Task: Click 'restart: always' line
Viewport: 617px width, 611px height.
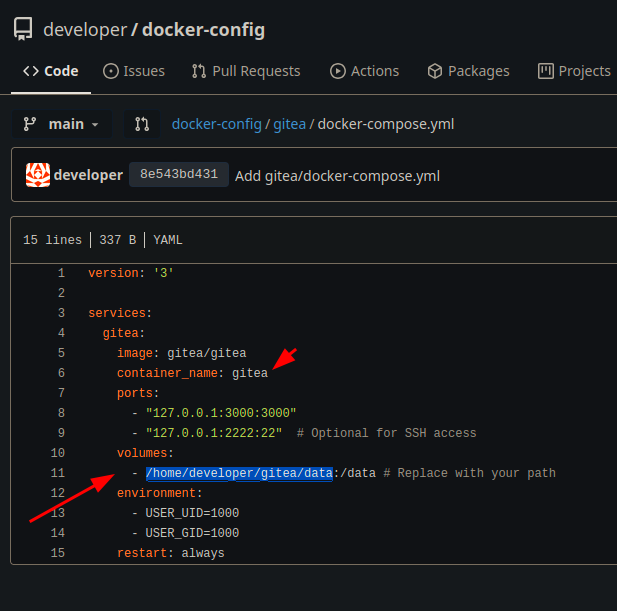Action: tap(170, 553)
